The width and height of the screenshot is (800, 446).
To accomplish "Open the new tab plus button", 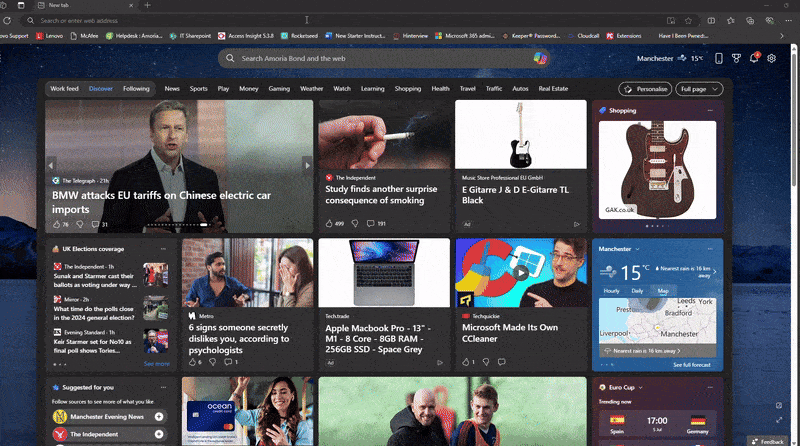I will click(147, 5).
